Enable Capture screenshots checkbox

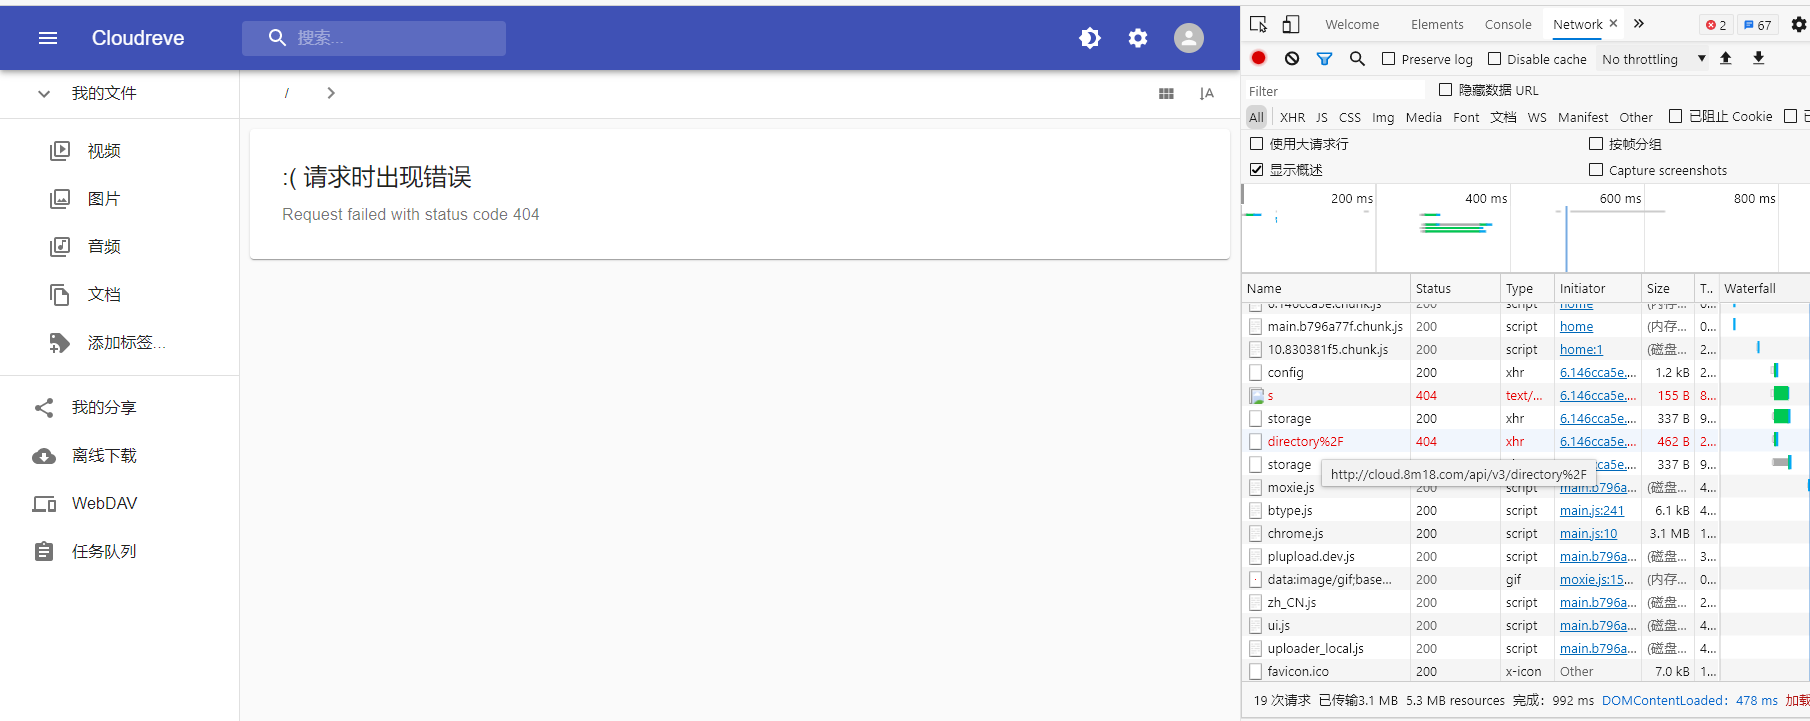click(x=1596, y=170)
